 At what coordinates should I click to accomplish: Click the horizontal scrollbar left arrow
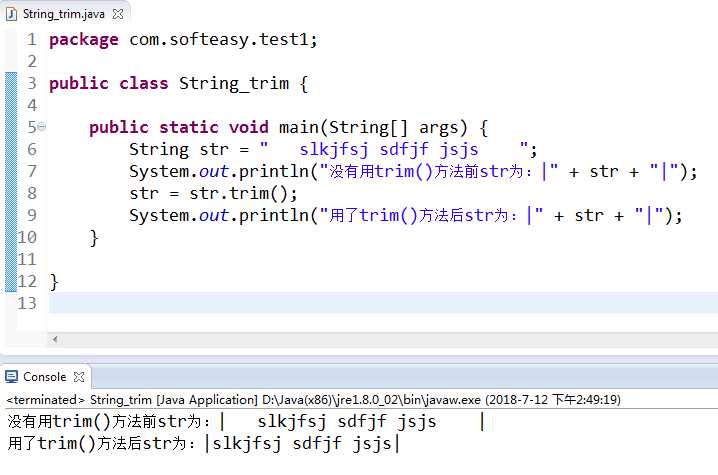[54, 339]
